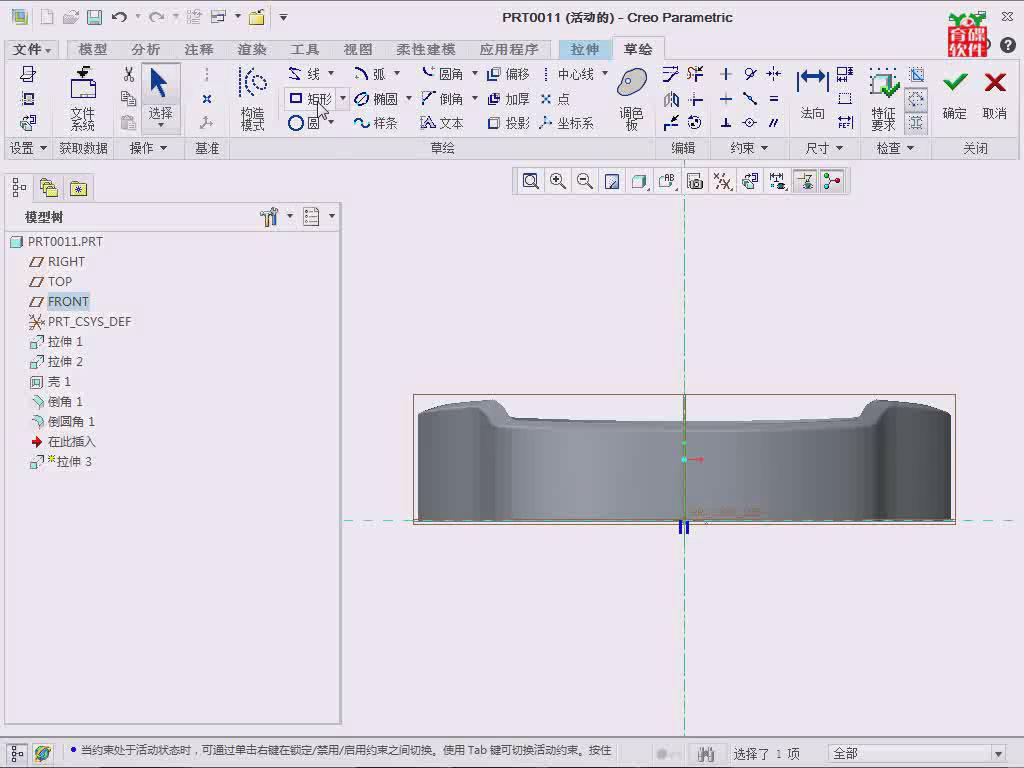This screenshot has width=1024, height=768.
Task: Select the Circle (圆) sketch tool
Action: click(x=303, y=123)
